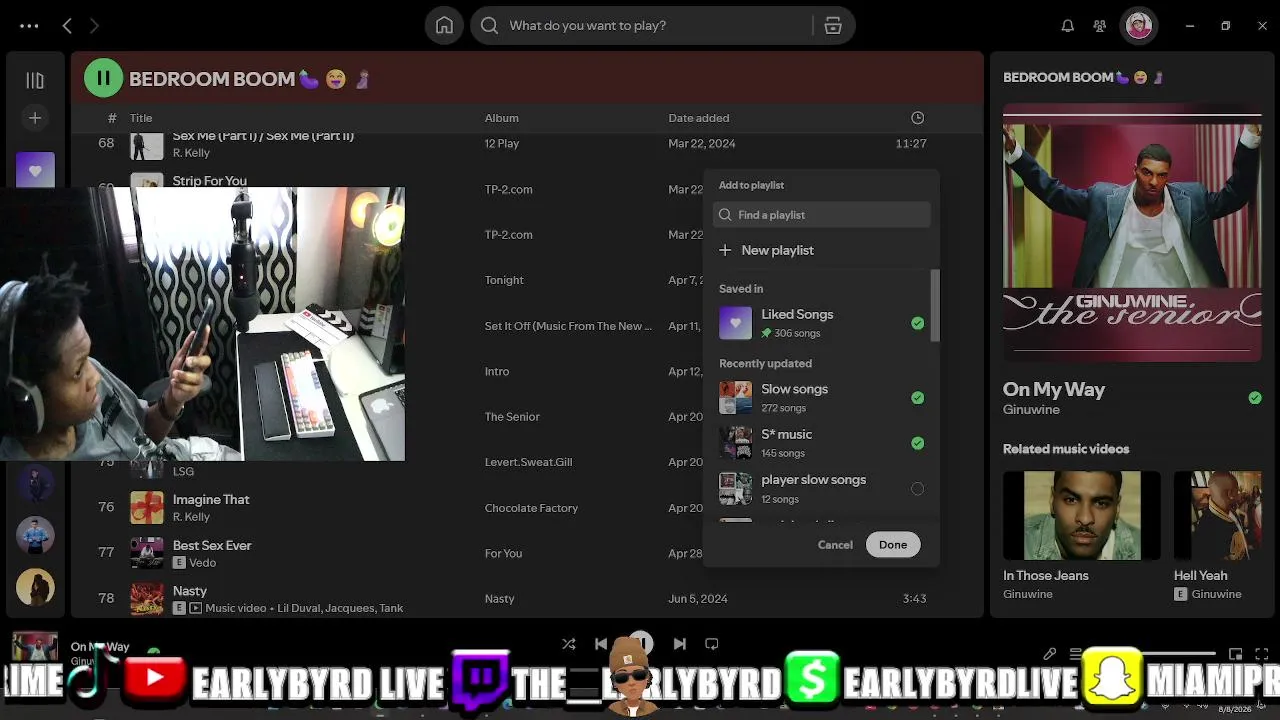1280x720 pixels.
Task: Click the plus icon beside New playlist
Action: point(725,250)
